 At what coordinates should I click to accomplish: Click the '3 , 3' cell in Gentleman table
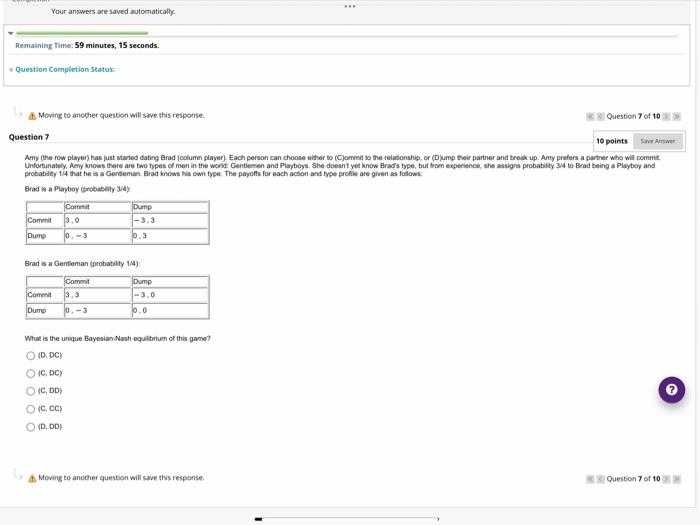tap(98, 295)
